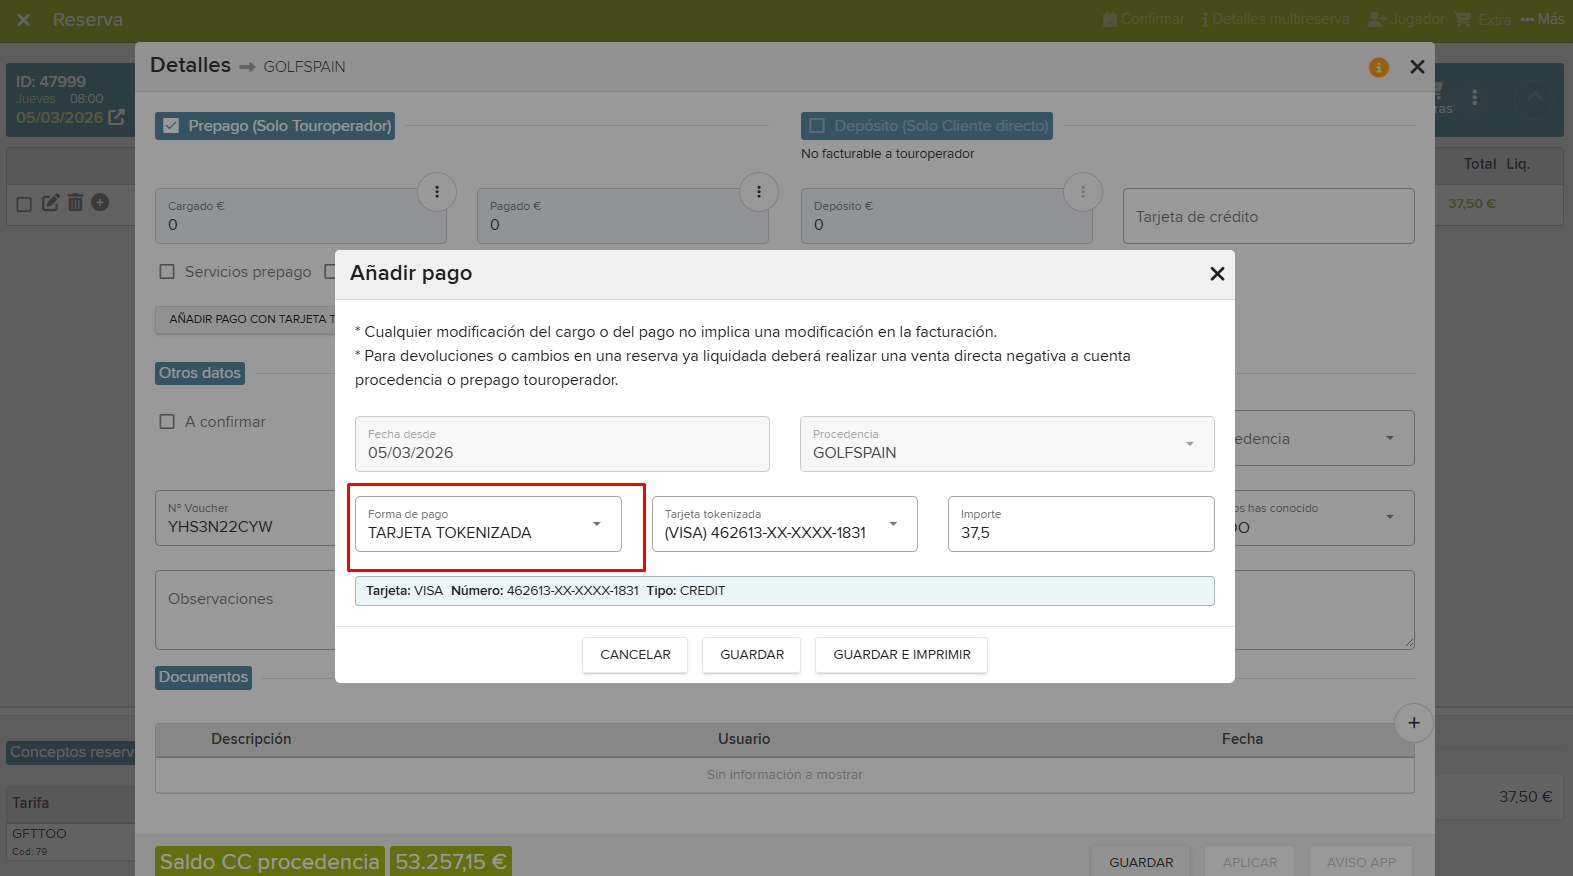Click the Nº Voucher field
Screen dimensions: 1573x876
pos(245,518)
